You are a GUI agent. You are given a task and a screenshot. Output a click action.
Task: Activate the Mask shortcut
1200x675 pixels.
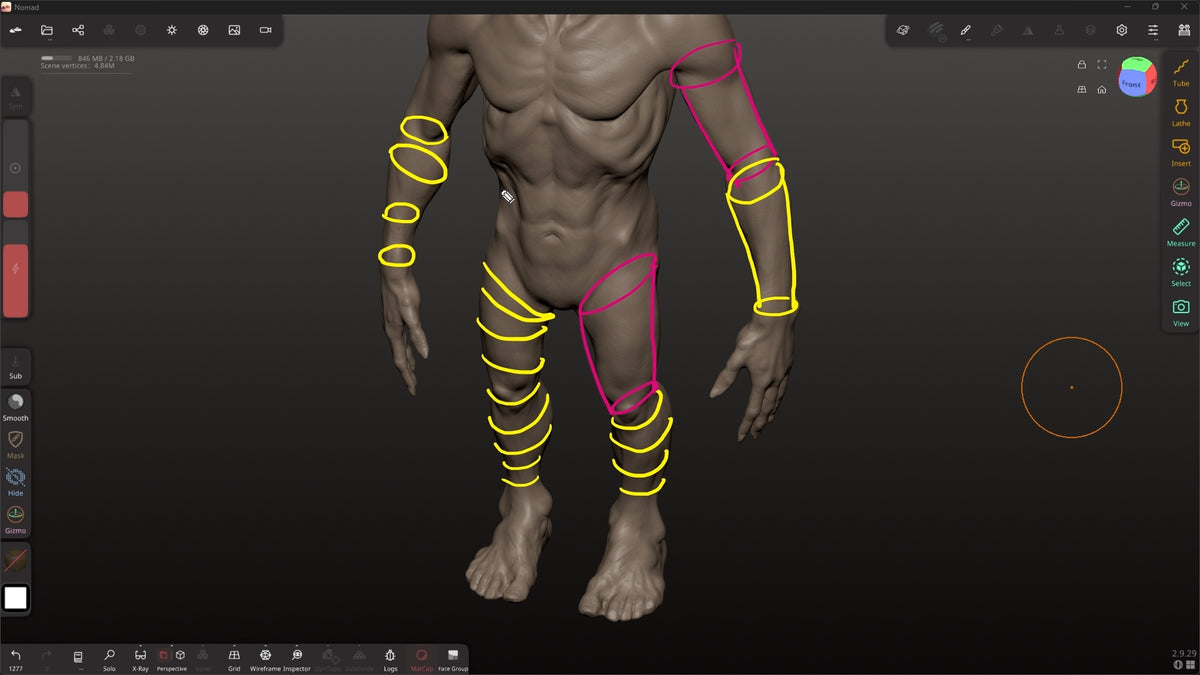(15, 444)
